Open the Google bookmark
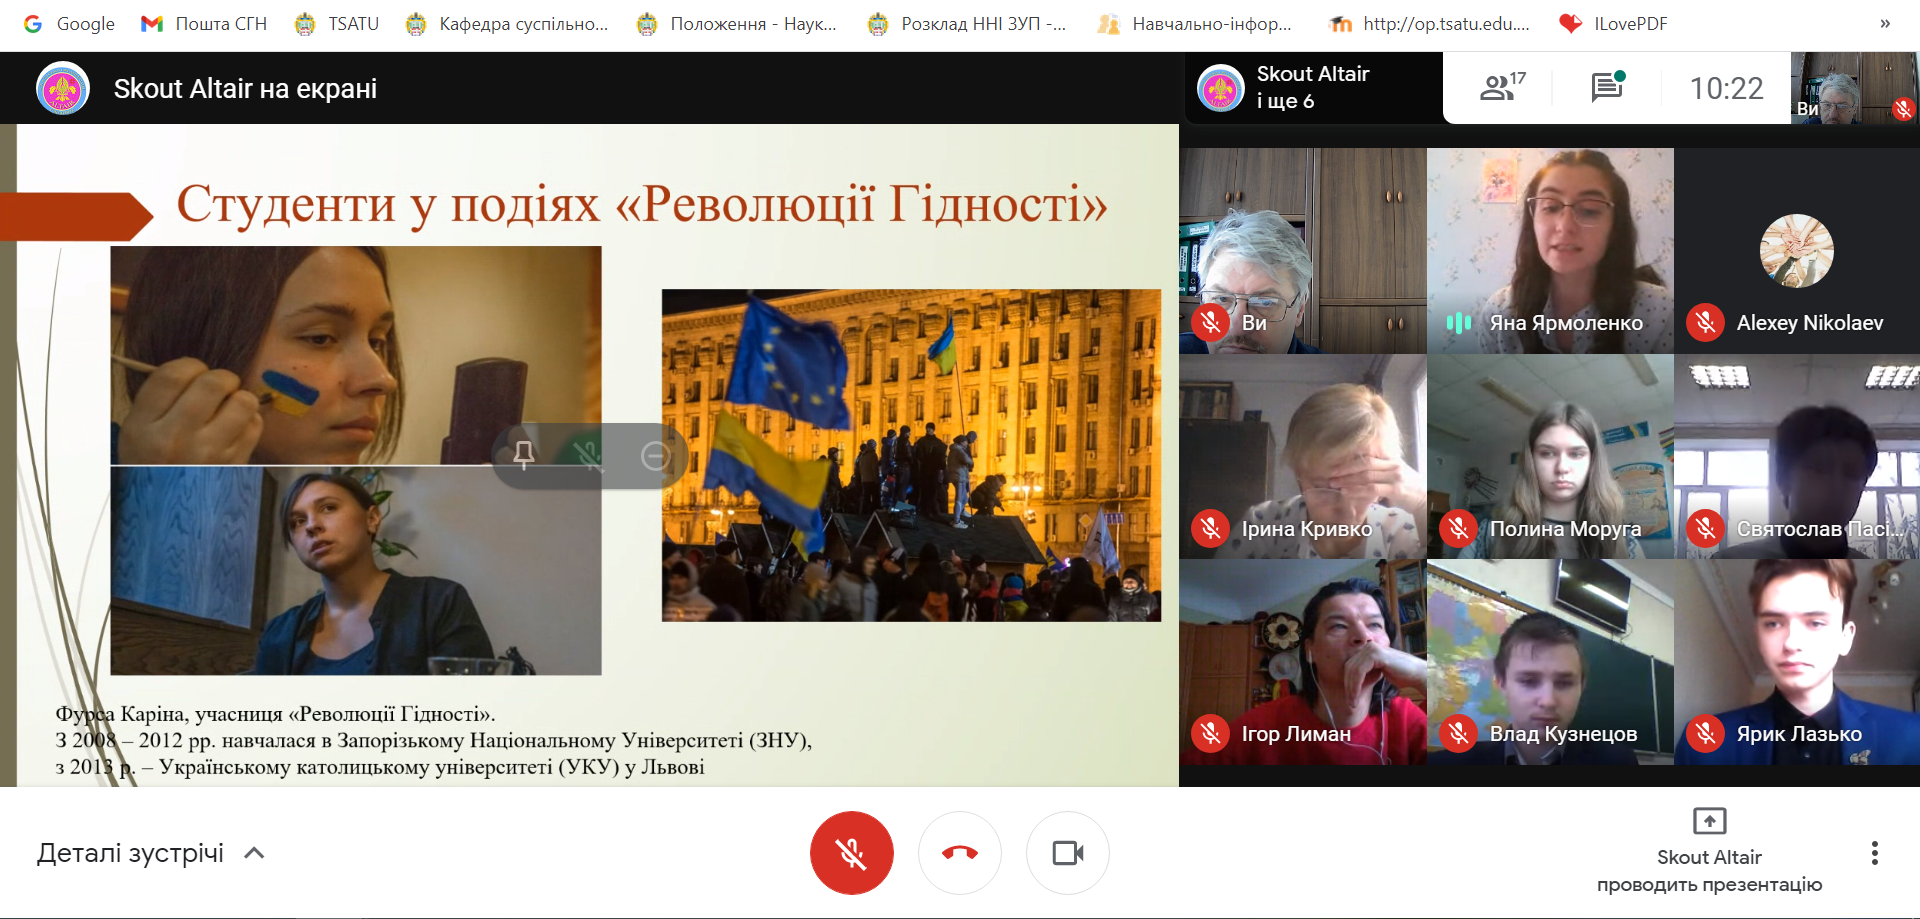 pos(69,24)
